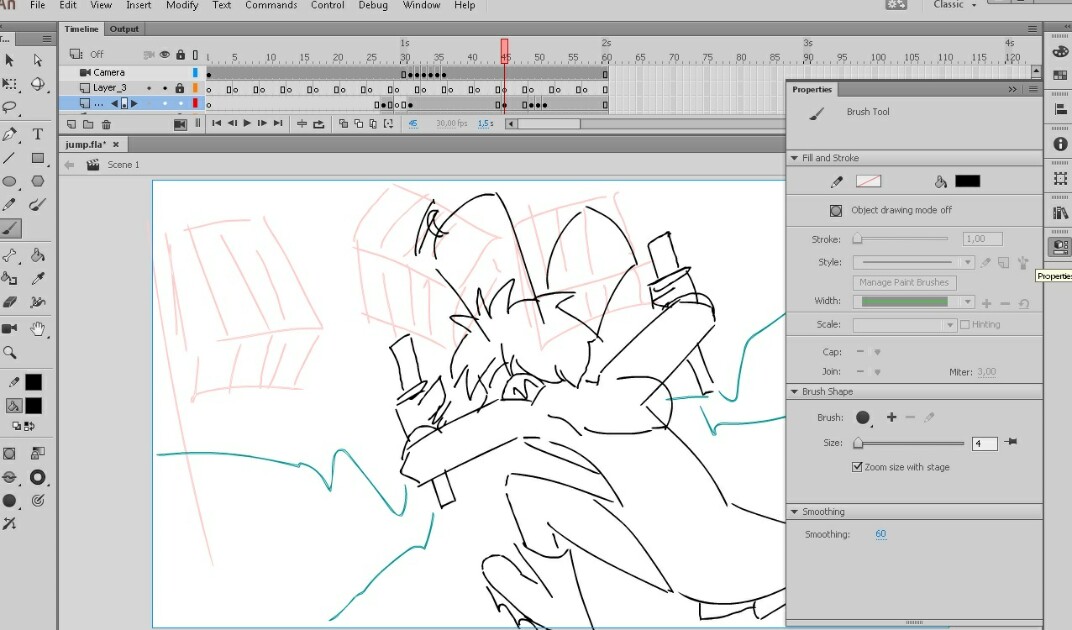
Task: Activate the Pen tool
Action: click(x=10, y=134)
